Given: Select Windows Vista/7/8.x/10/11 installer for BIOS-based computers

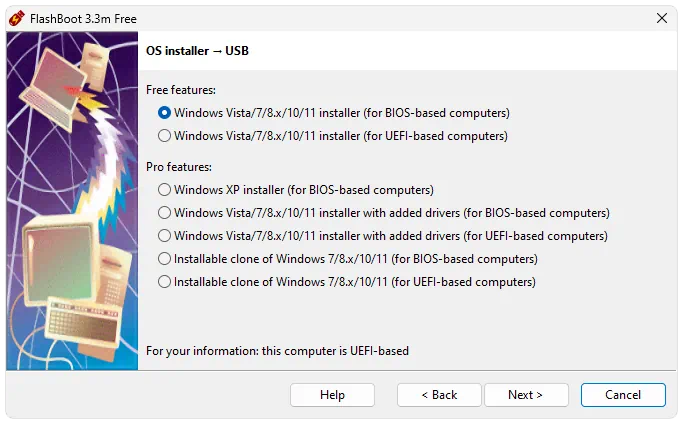Looking at the screenshot, I should (334, 113).
